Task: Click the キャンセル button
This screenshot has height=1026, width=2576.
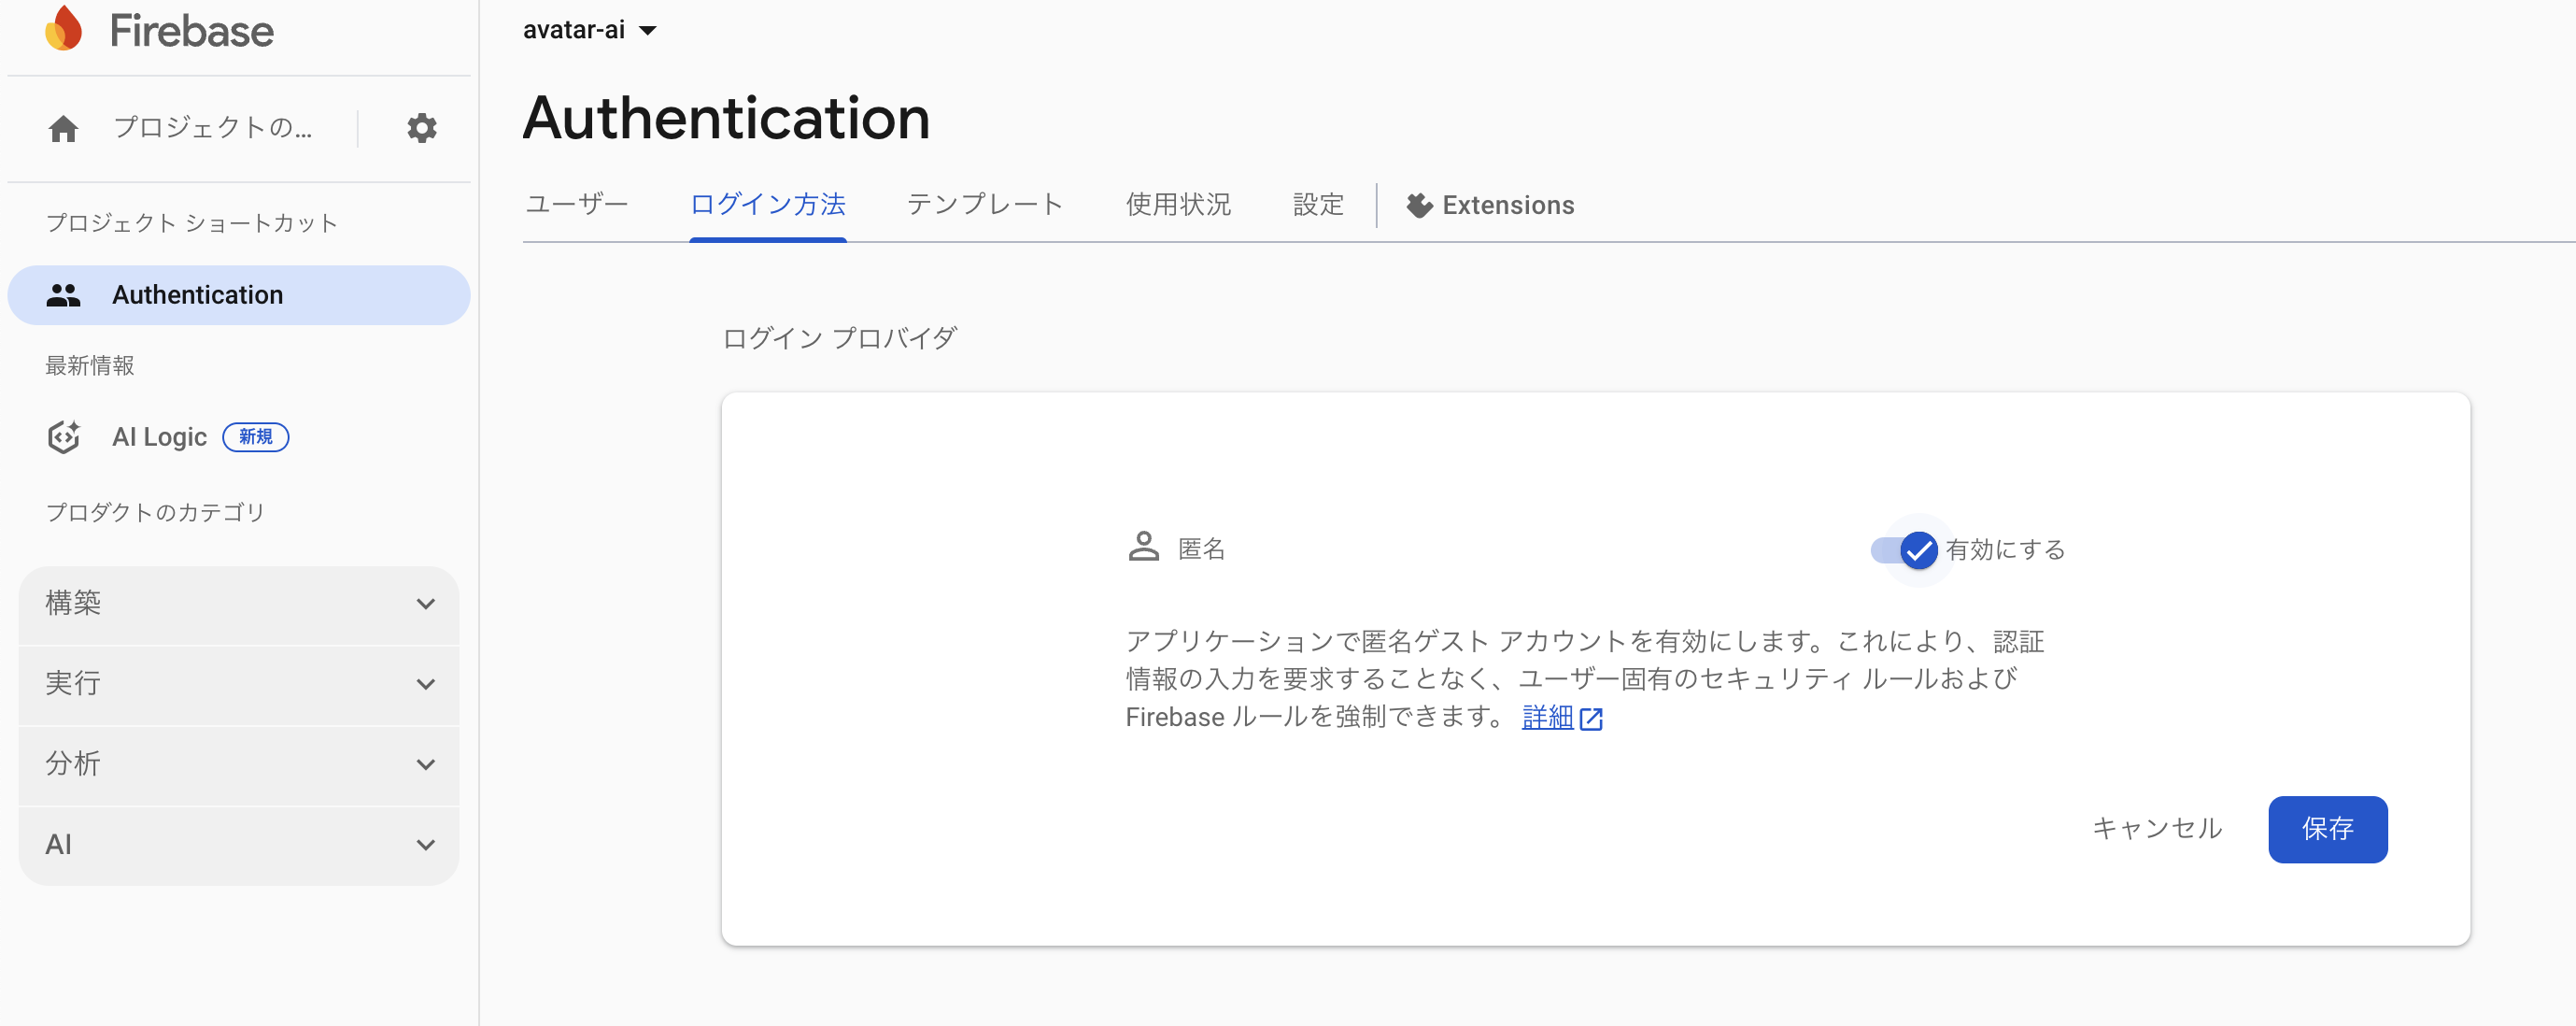Action: click(x=2157, y=828)
